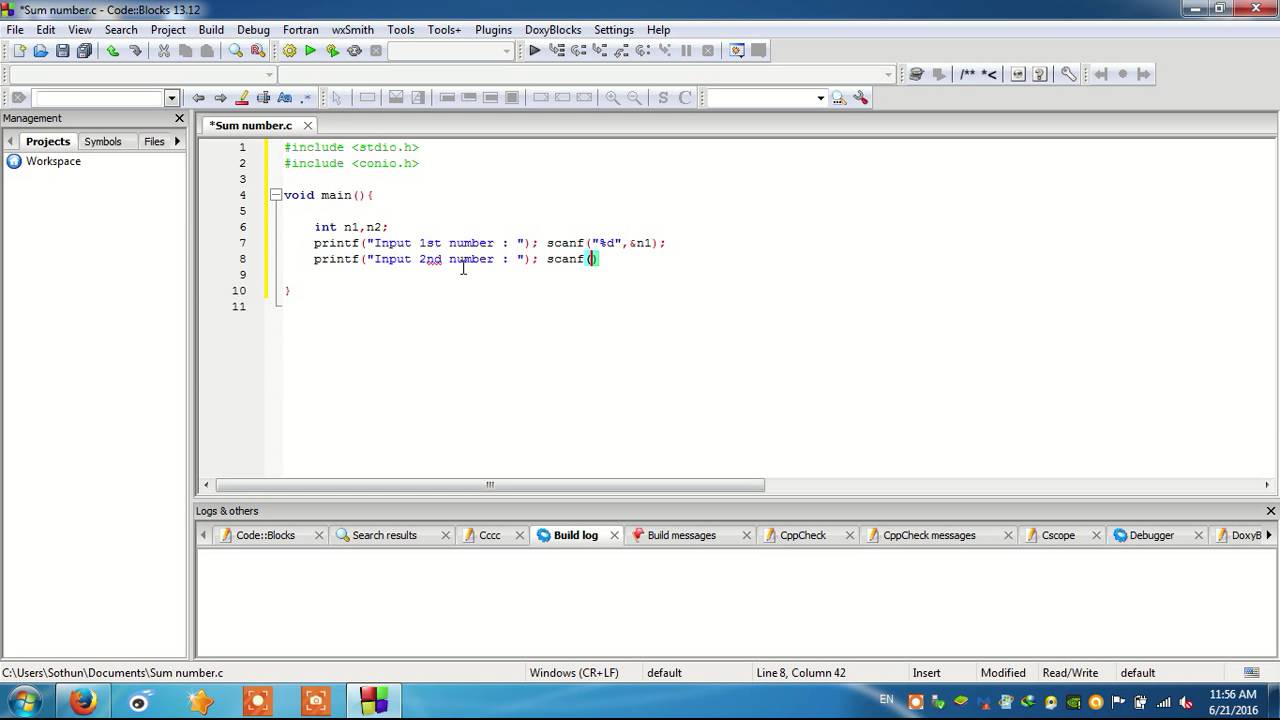1280x720 pixels.
Task: Click the Save all files icon
Action: (x=85, y=51)
